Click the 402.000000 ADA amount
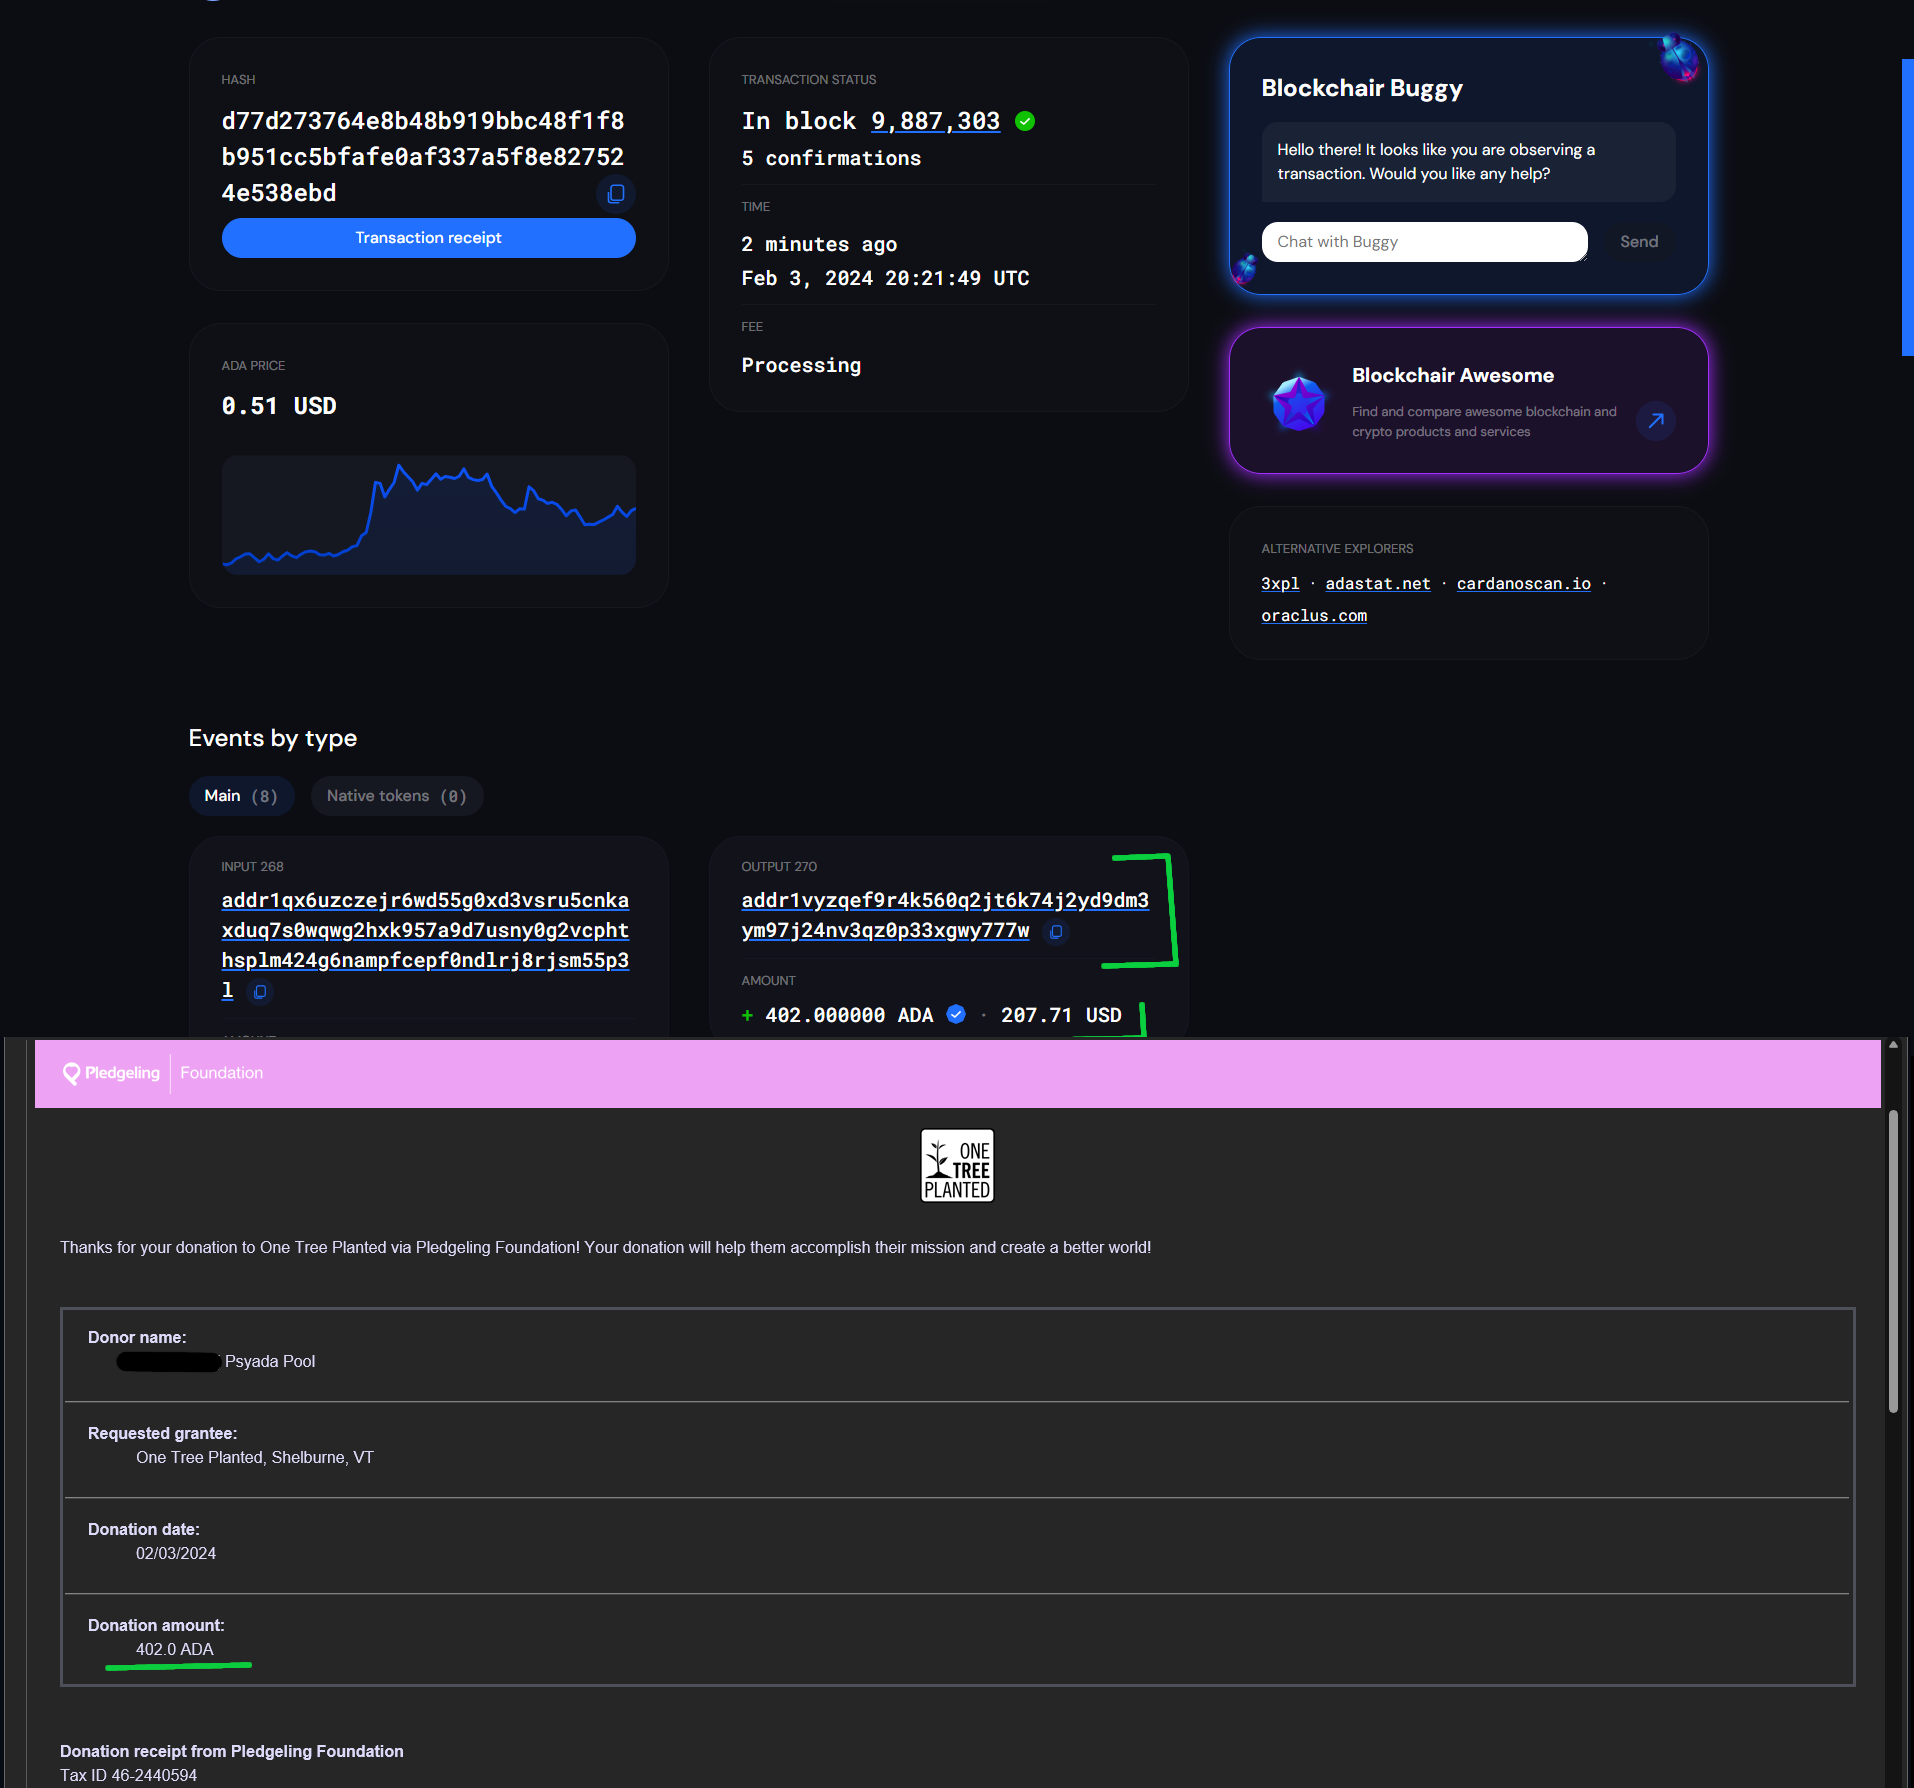The image size is (1914, 1788). (849, 1015)
